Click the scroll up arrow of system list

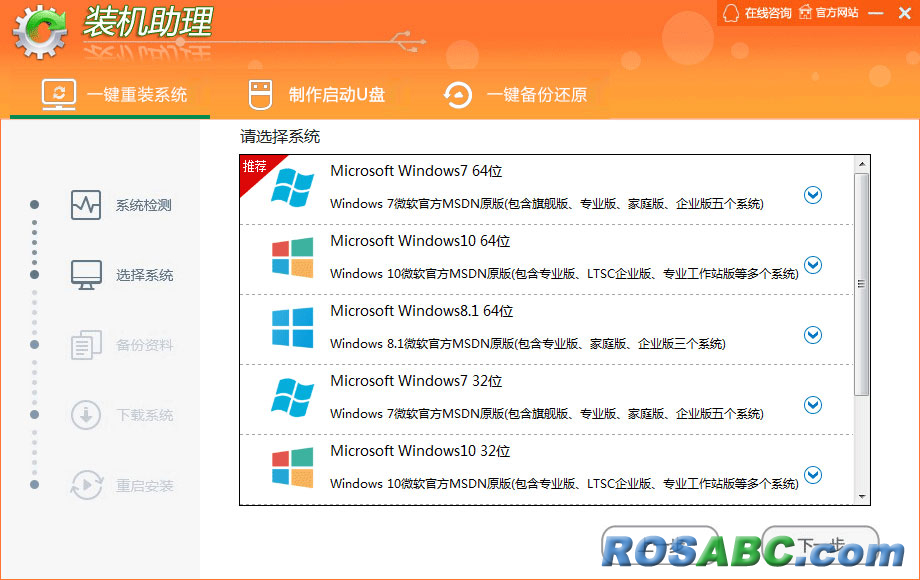(862, 164)
